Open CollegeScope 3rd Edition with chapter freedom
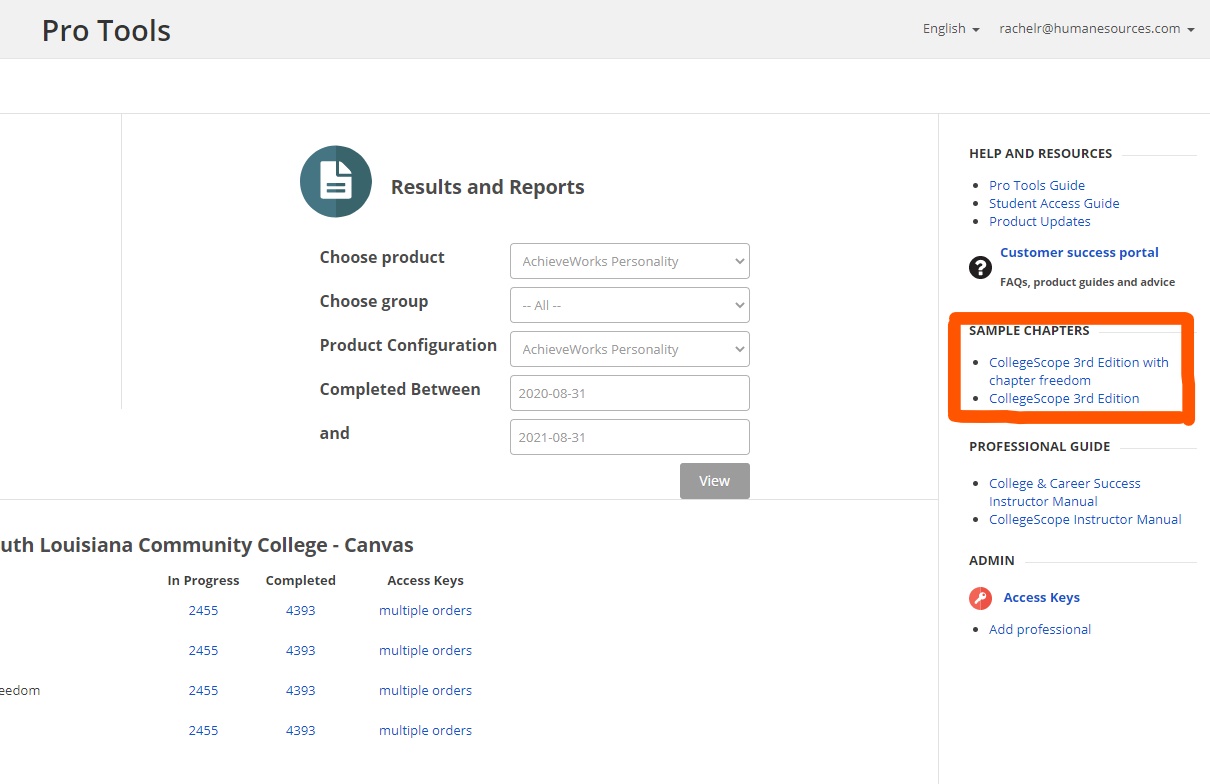This screenshot has width=1210, height=784. coord(1078,371)
